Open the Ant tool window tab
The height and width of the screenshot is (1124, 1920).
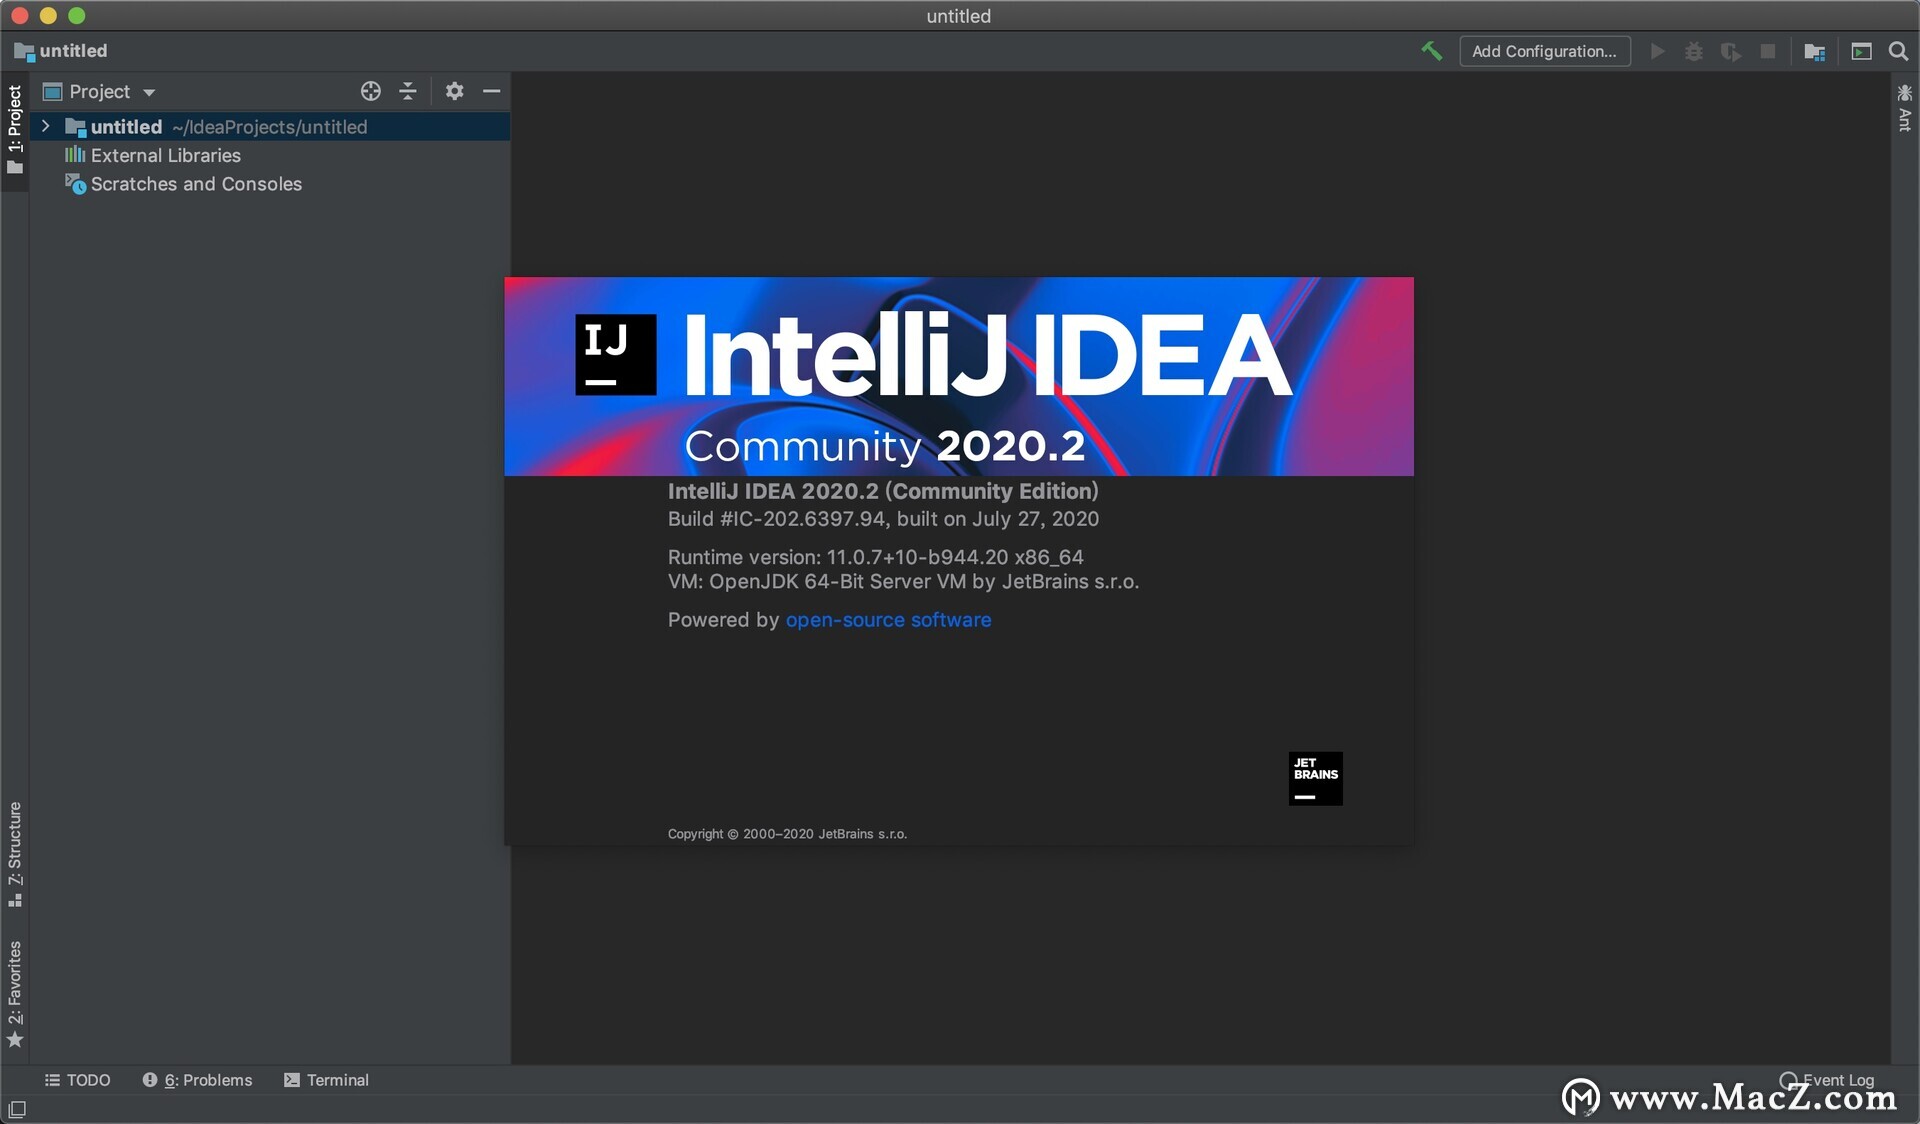pos(1904,108)
